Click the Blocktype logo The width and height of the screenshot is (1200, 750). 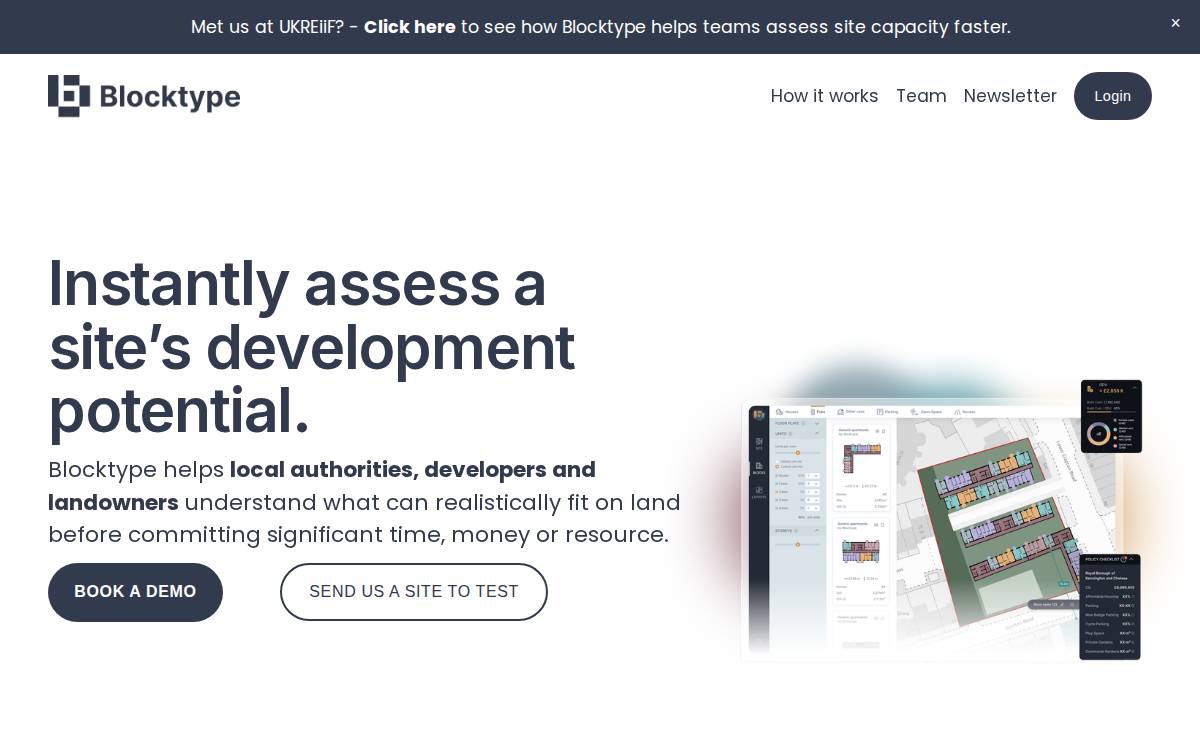(x=144, y=96)
